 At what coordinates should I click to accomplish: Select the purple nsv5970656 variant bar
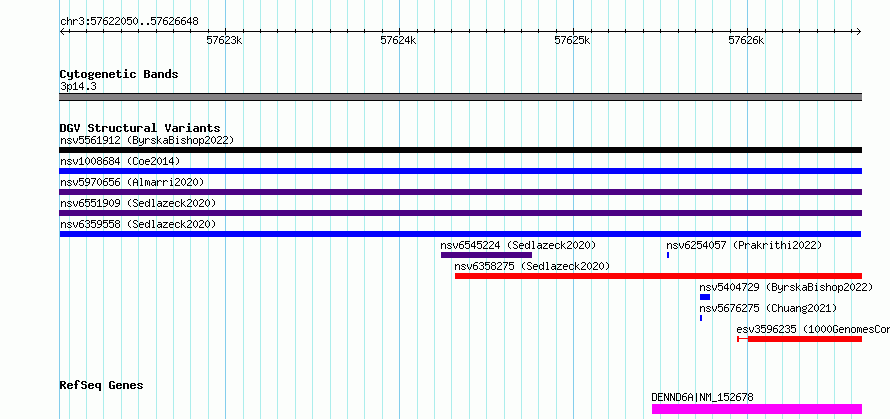[460, 192]
